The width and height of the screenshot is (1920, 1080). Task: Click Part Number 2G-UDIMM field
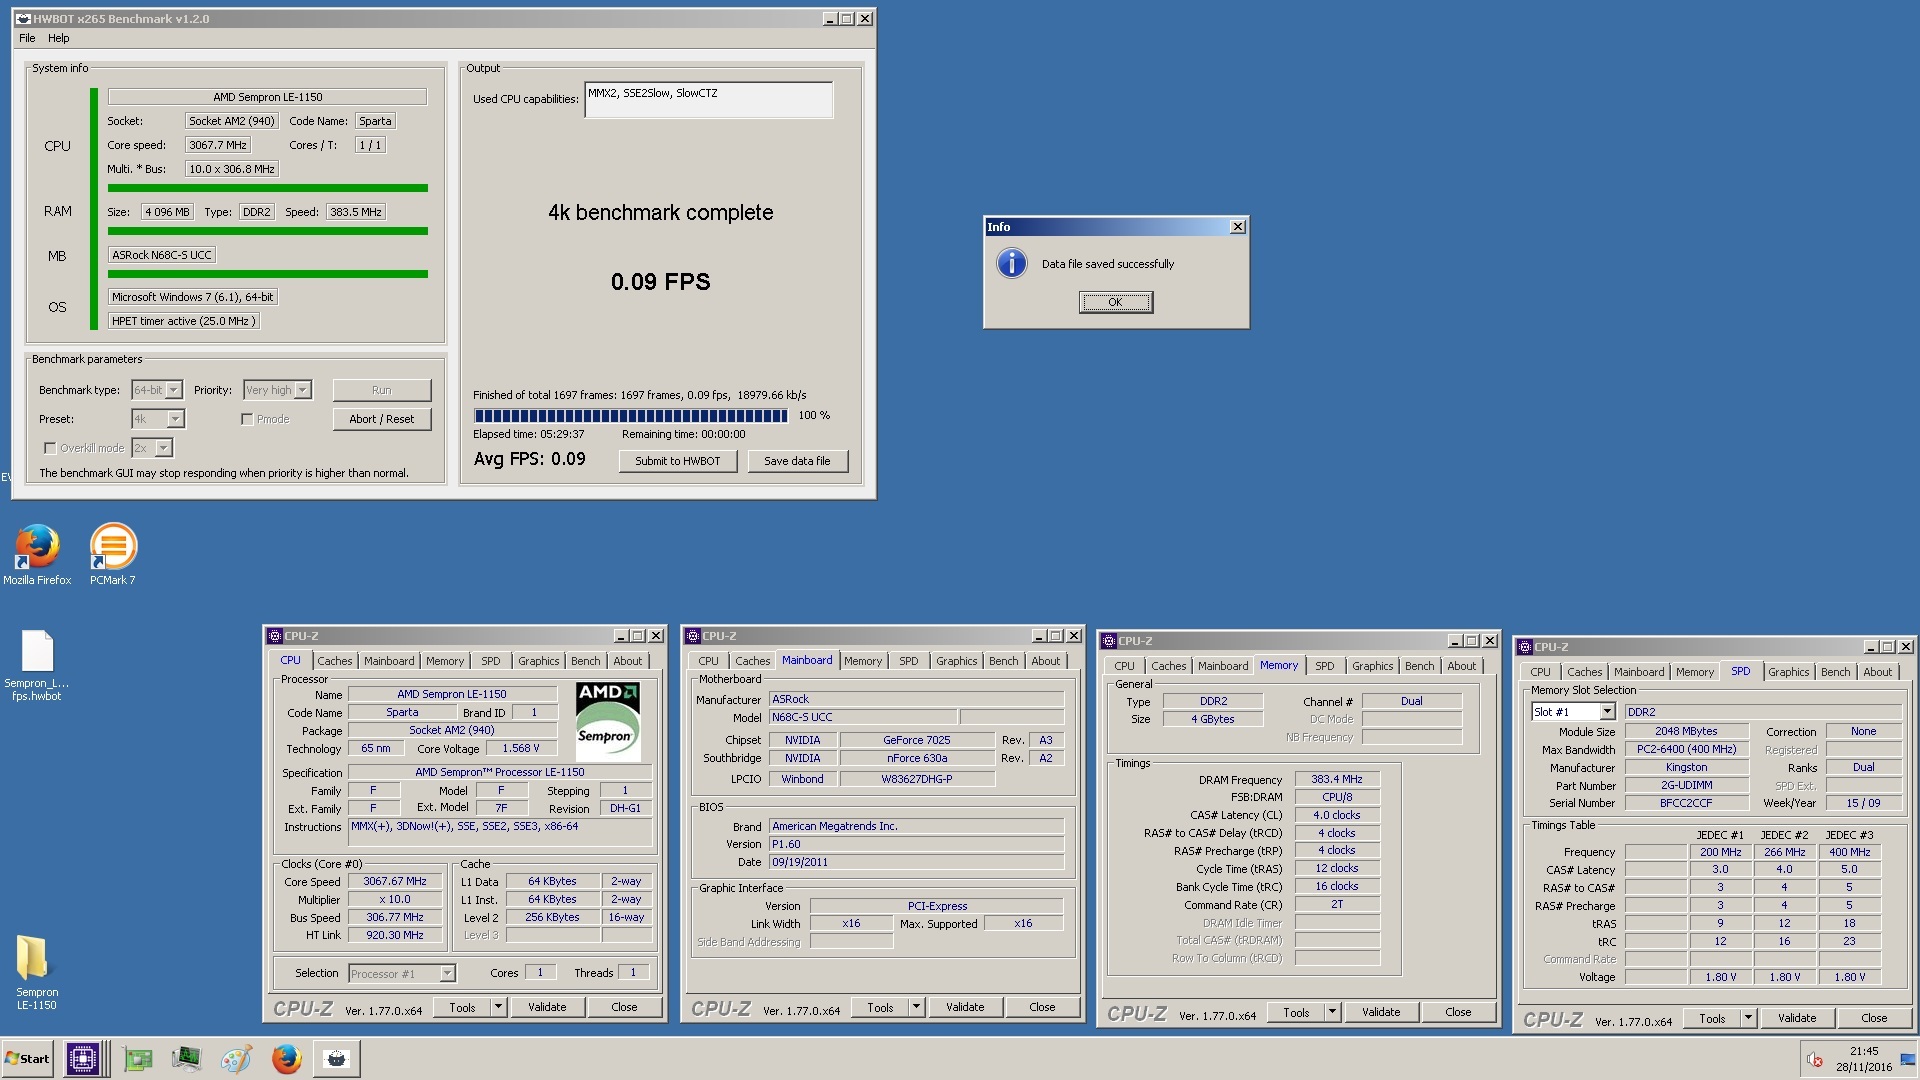pos(1686,785)
